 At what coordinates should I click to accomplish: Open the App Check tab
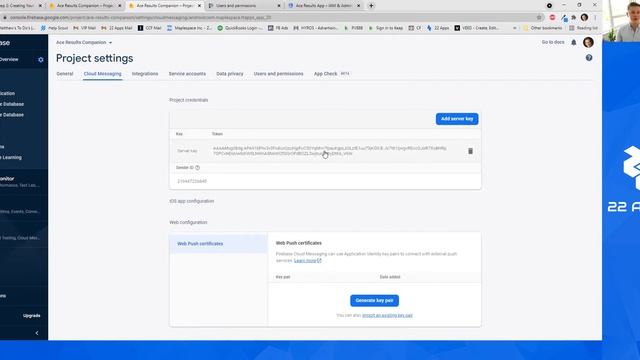click(326, 74)
